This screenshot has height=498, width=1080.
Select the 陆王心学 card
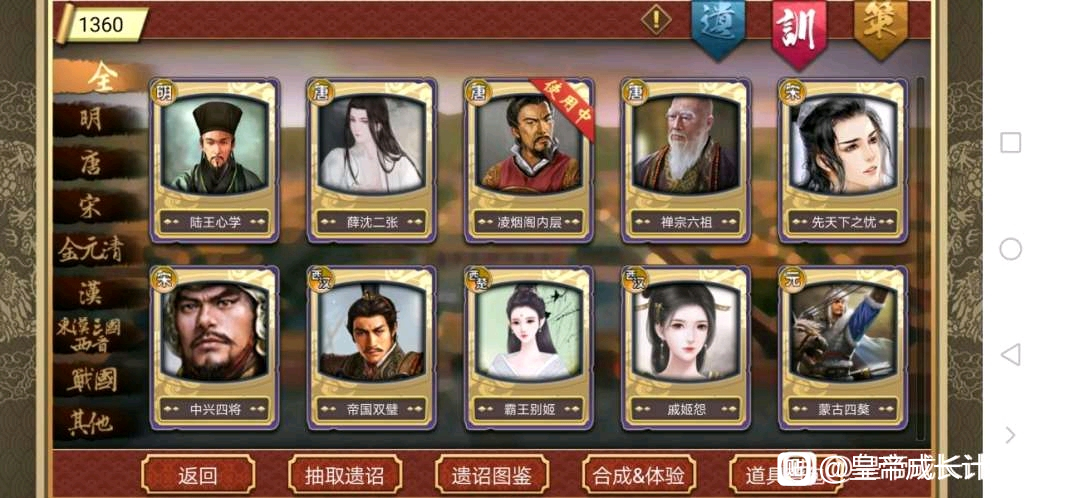pos(215,160)
